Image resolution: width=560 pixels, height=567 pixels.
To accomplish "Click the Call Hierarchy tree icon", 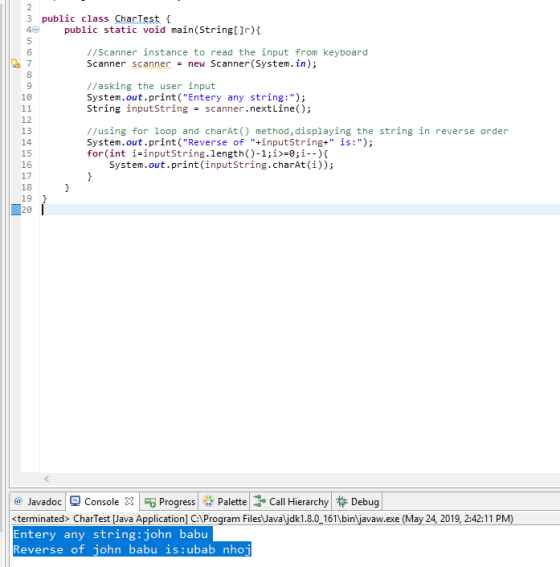I will [259, 501].
